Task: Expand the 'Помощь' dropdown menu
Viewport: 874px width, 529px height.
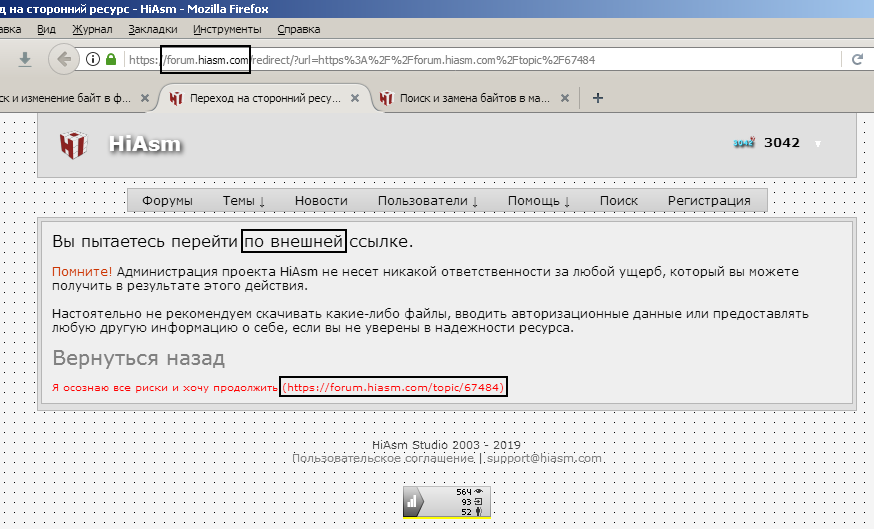Action: pos(539,200)
